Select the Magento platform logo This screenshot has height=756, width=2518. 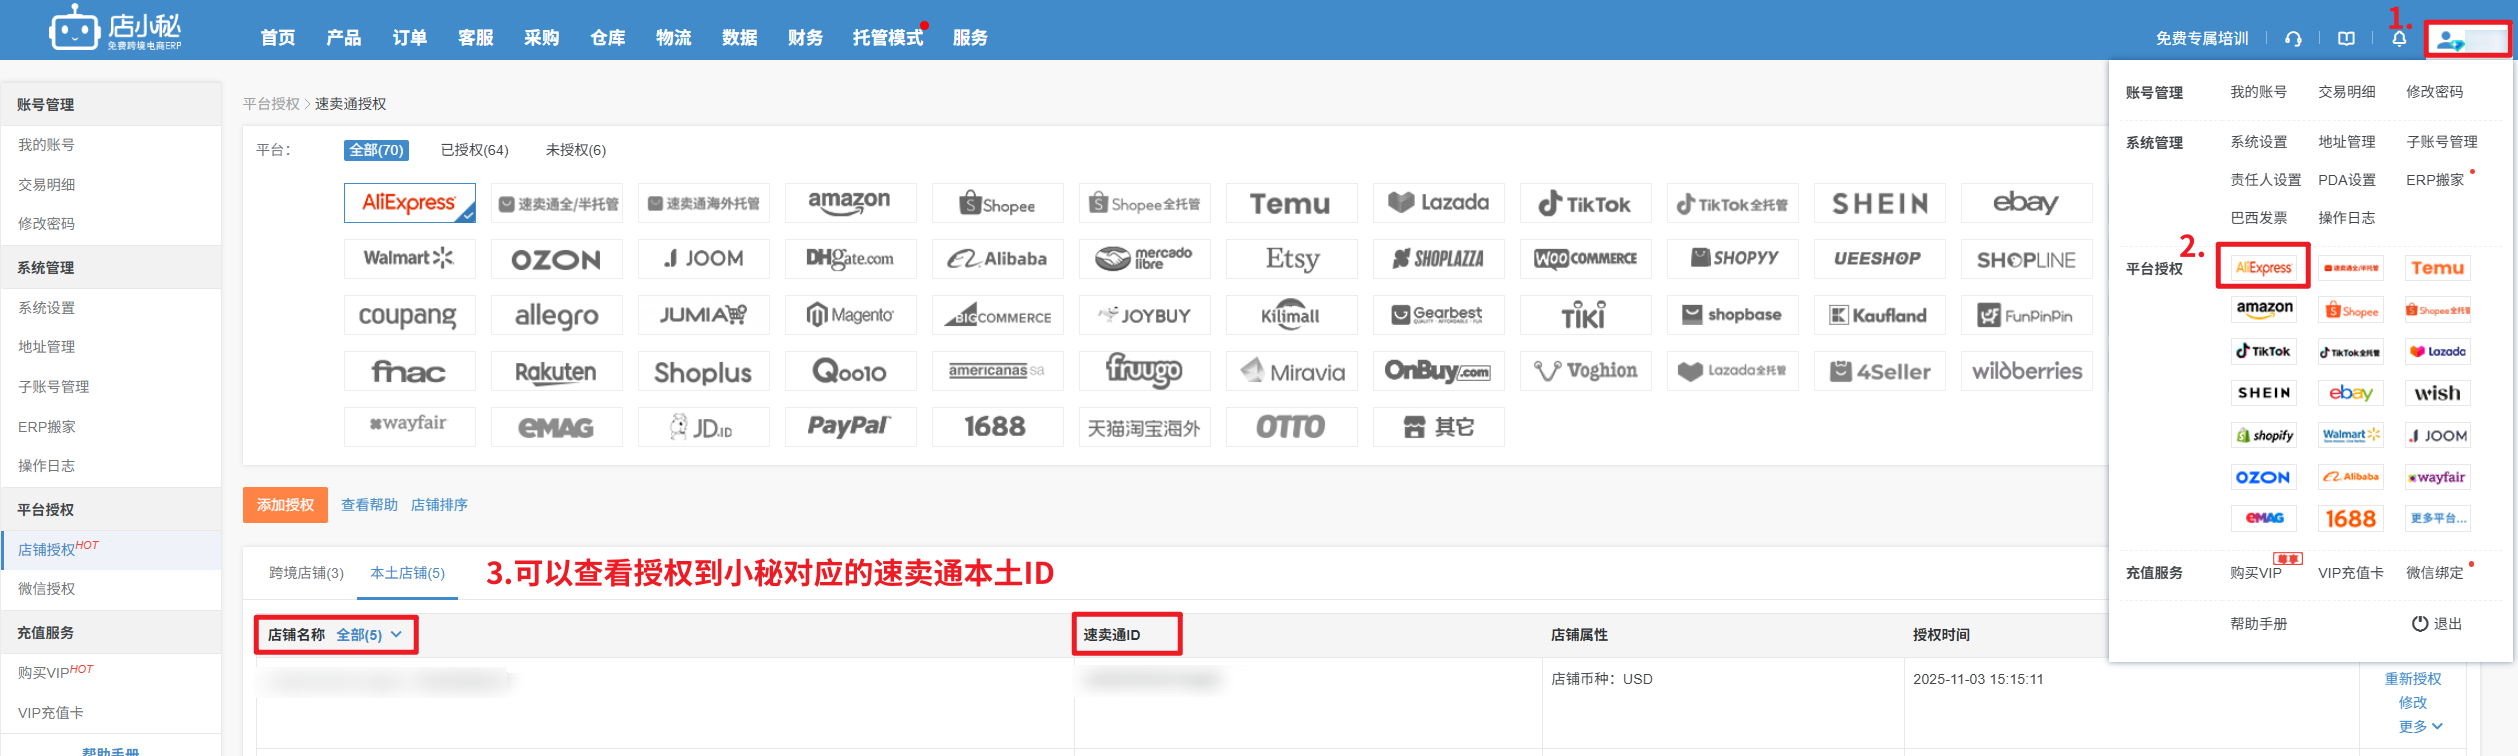pos(850,315)
